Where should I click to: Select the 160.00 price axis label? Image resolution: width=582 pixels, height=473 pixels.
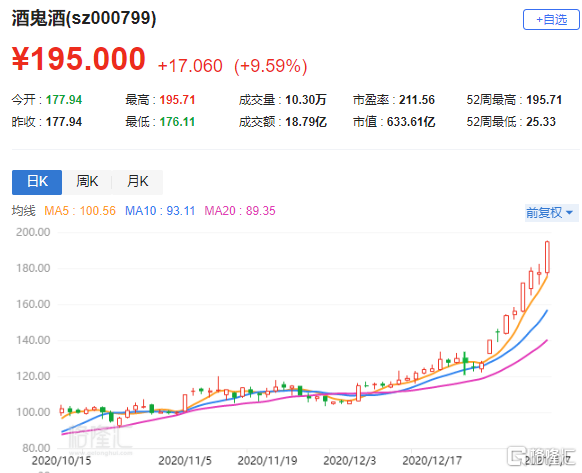click(x=33, y=304)
